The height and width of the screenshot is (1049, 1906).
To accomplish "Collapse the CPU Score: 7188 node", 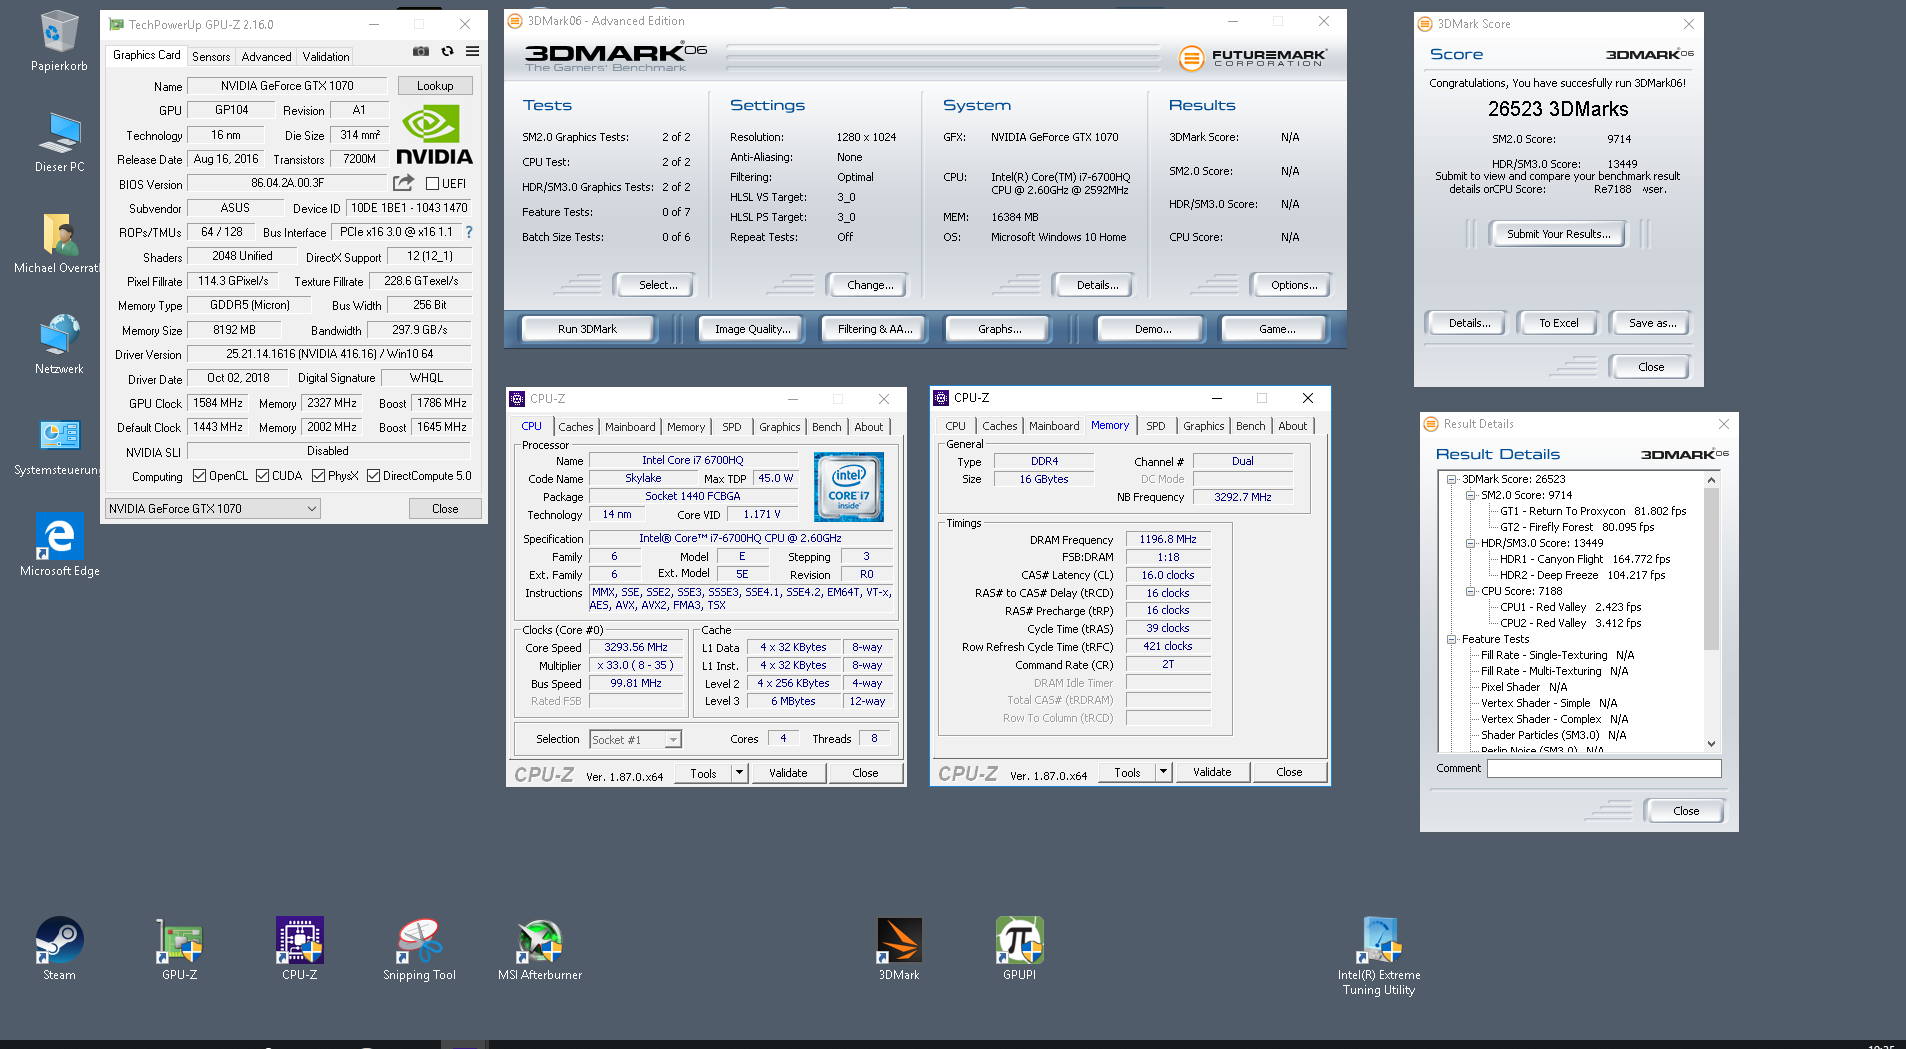I will [x=1470, y=591].
